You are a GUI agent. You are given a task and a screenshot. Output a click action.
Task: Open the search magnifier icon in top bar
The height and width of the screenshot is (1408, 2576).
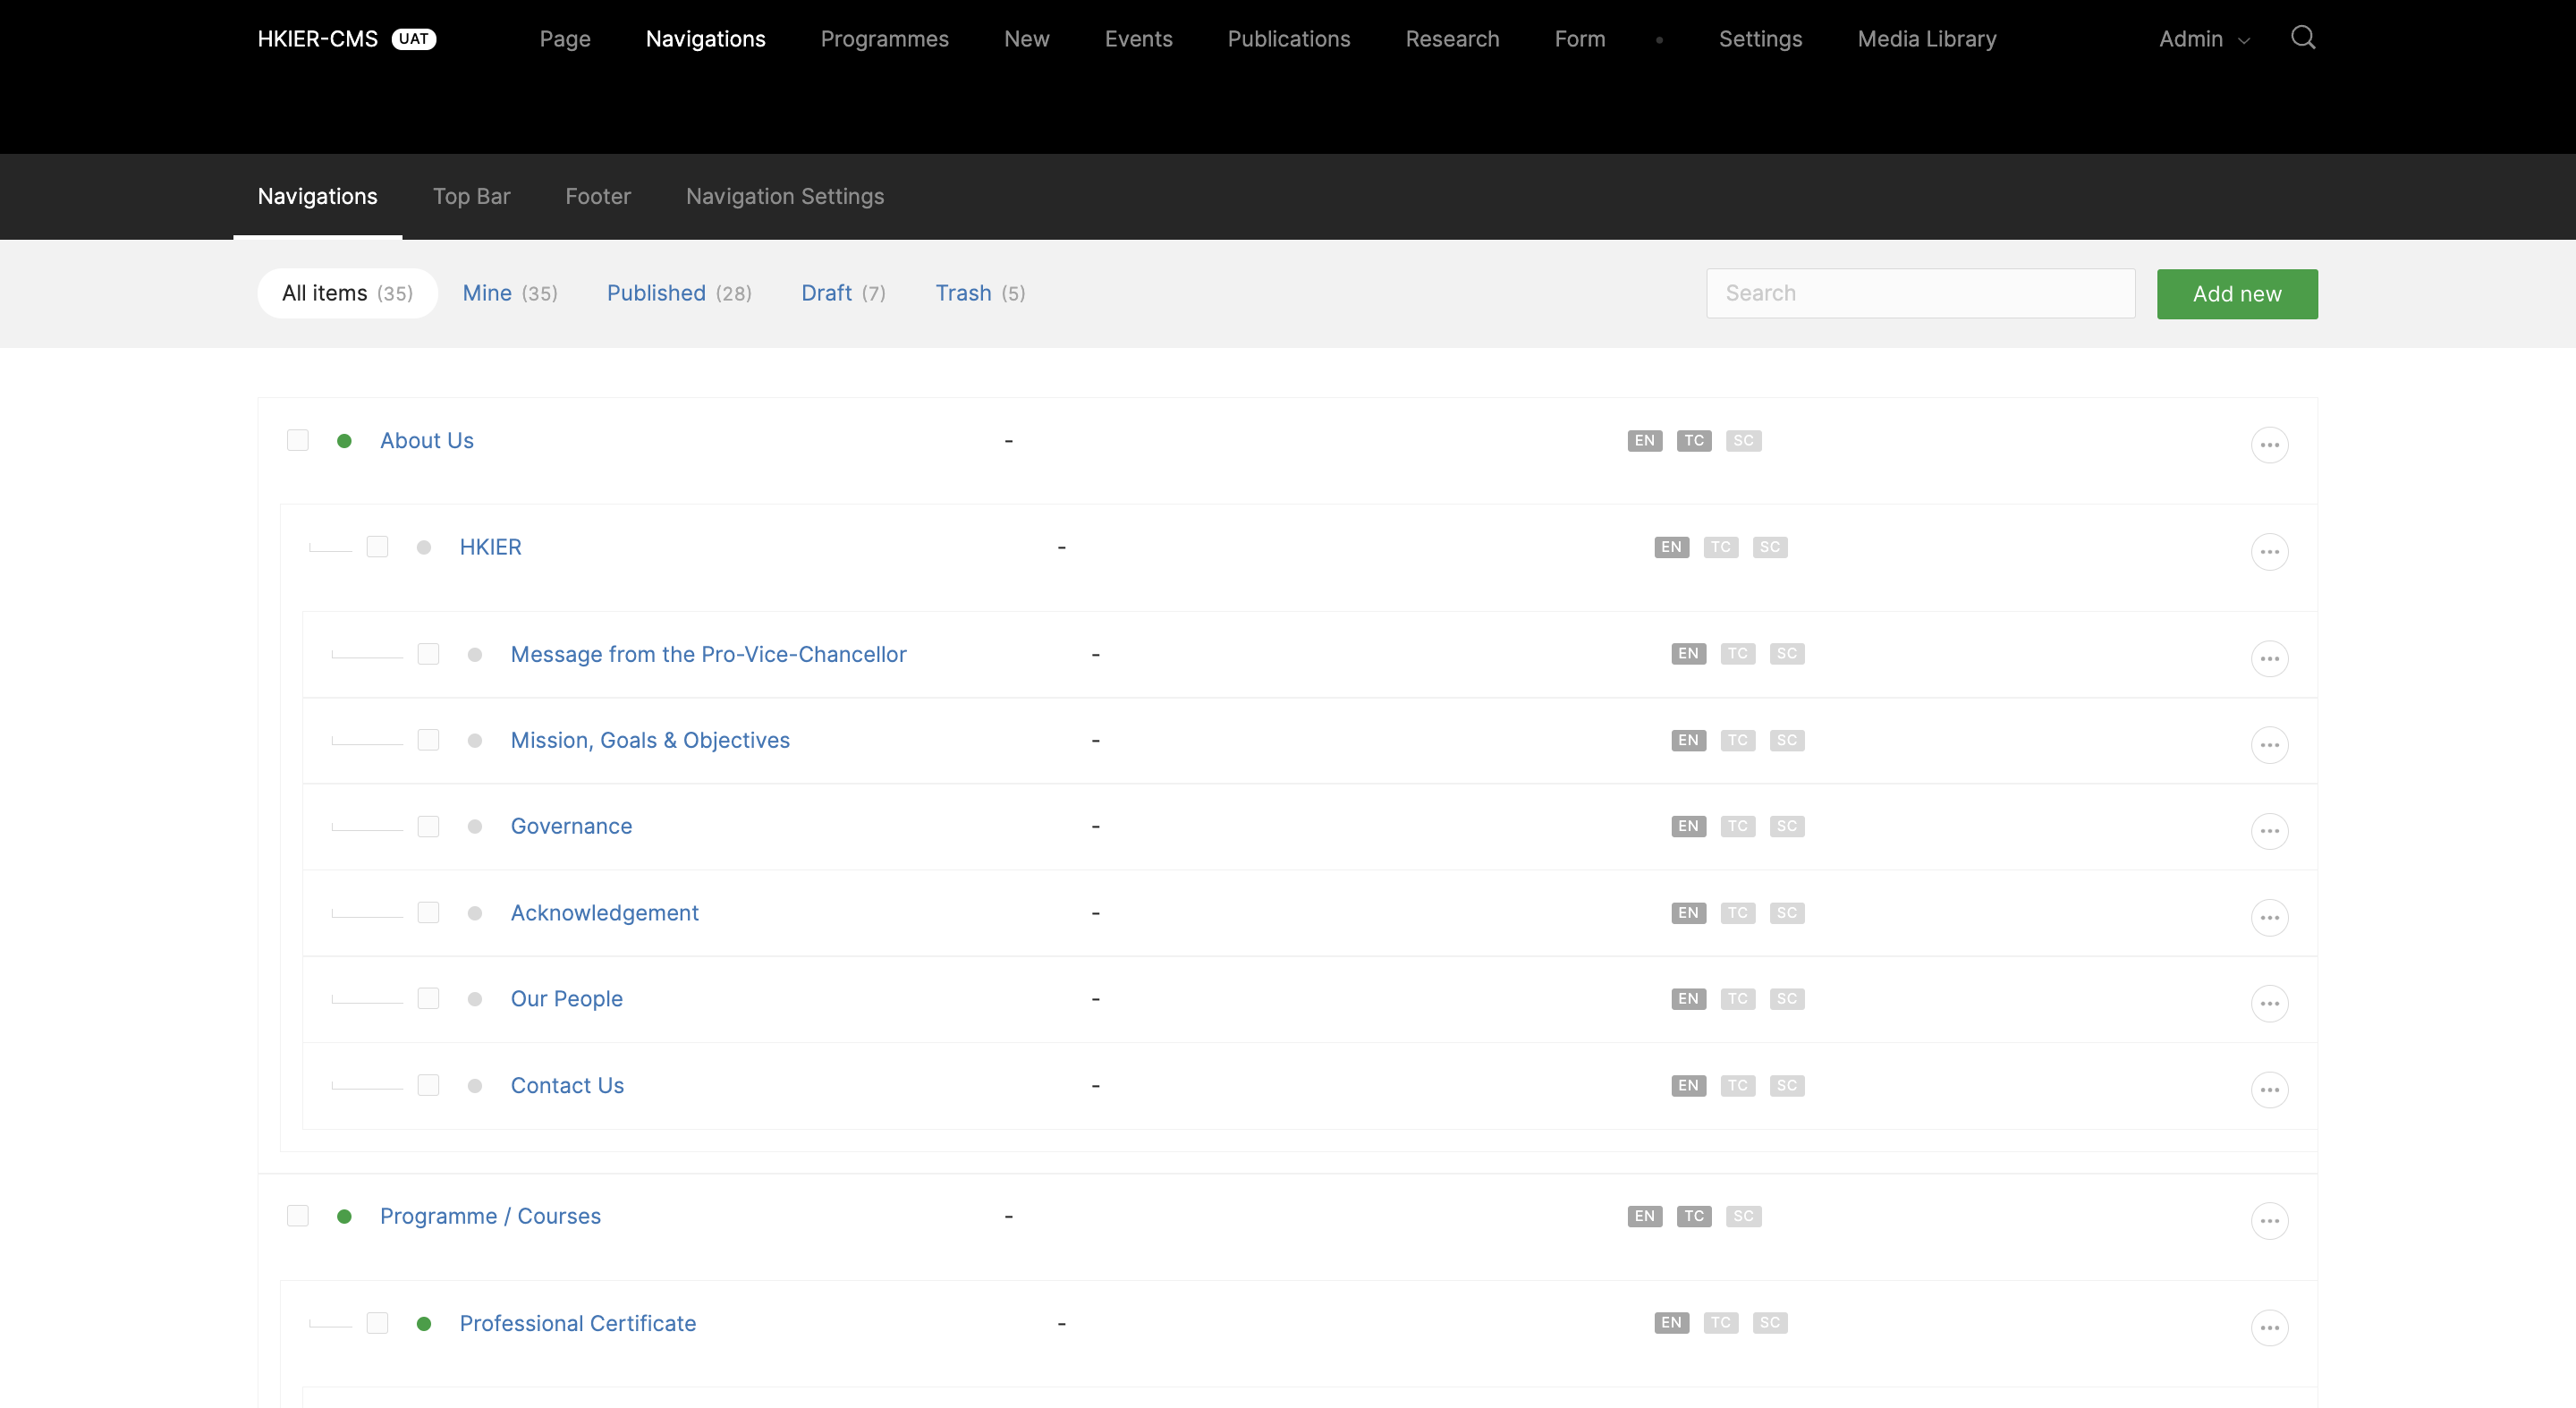(2302, 38)
